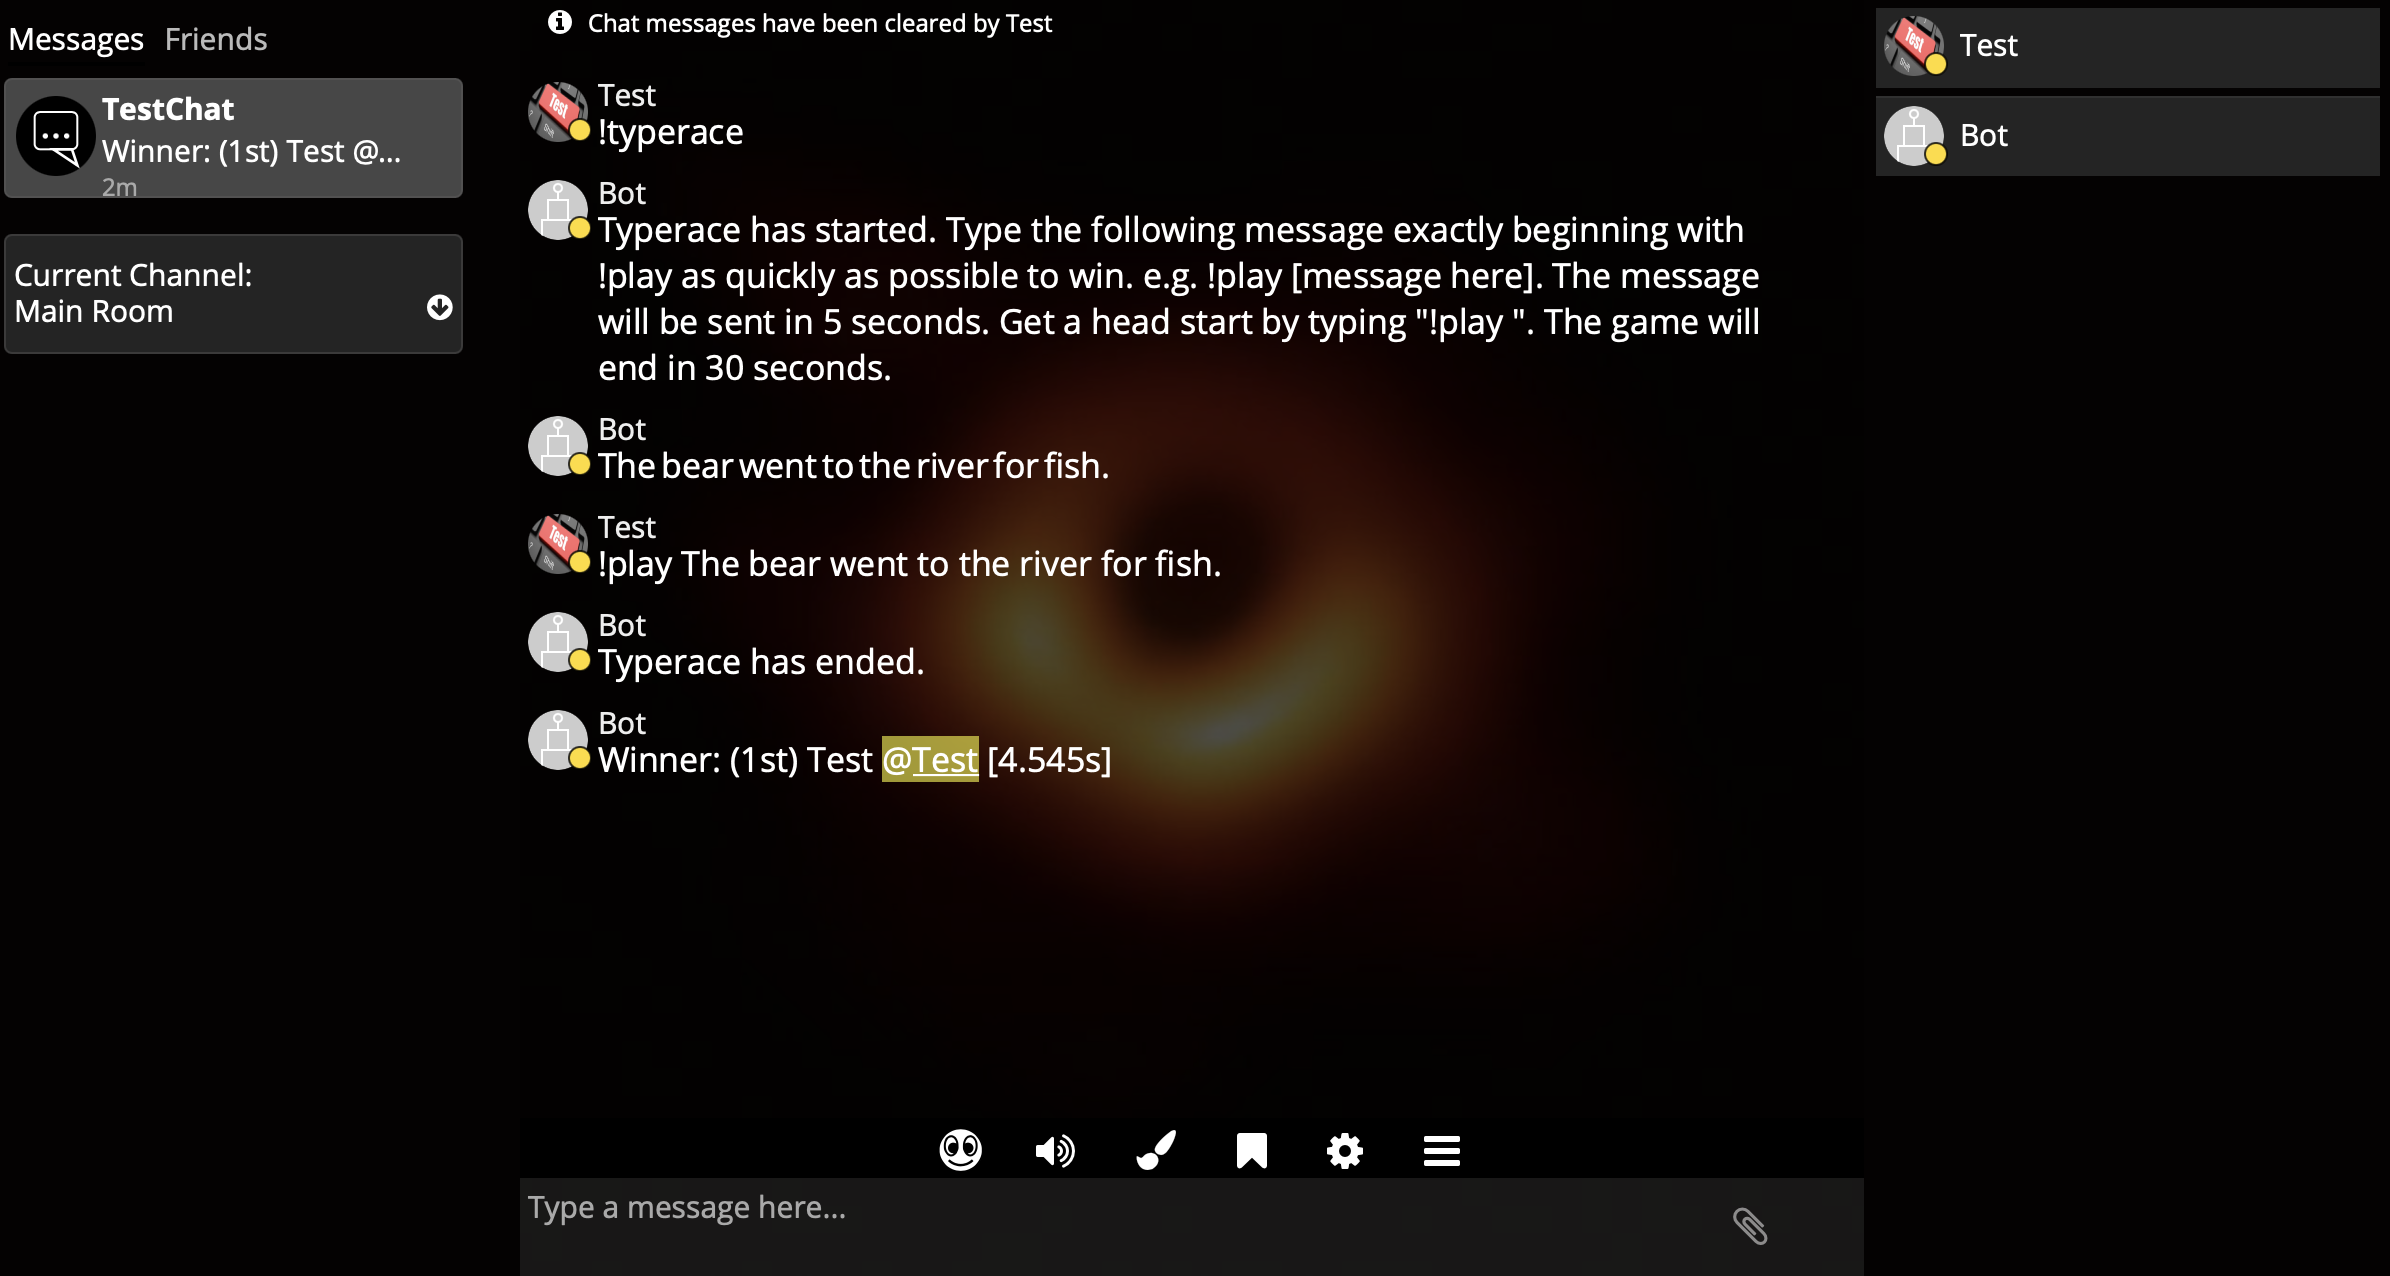
Task: Click the bookmark icon in toolbar
Action: coord(1250,1150)
